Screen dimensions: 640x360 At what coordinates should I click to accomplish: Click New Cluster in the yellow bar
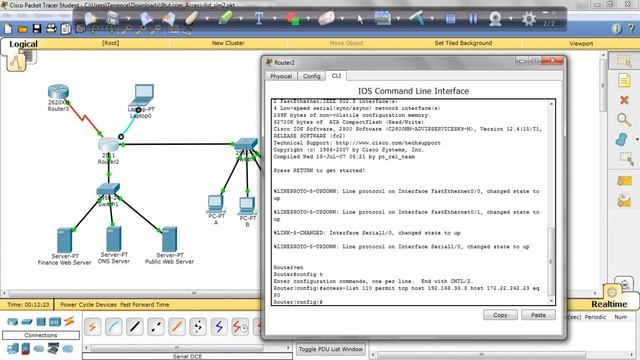pos(228,43)
